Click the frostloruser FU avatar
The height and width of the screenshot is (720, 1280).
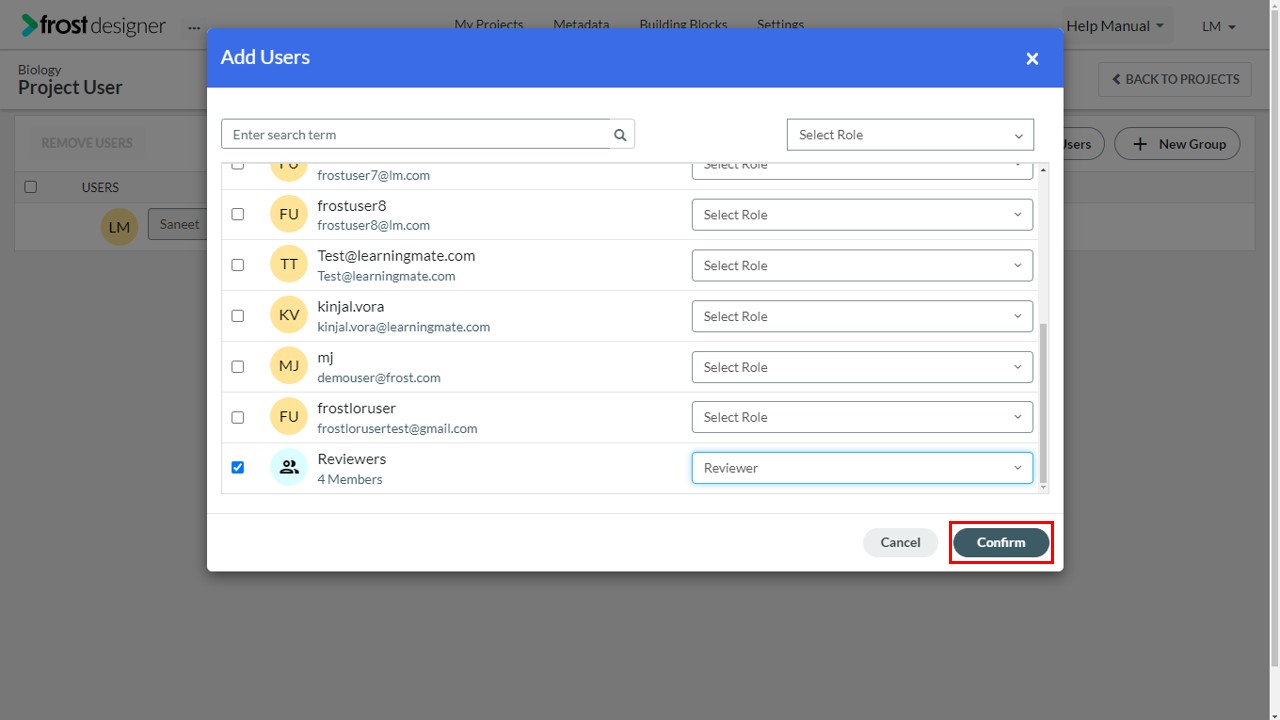pos(289,417)
